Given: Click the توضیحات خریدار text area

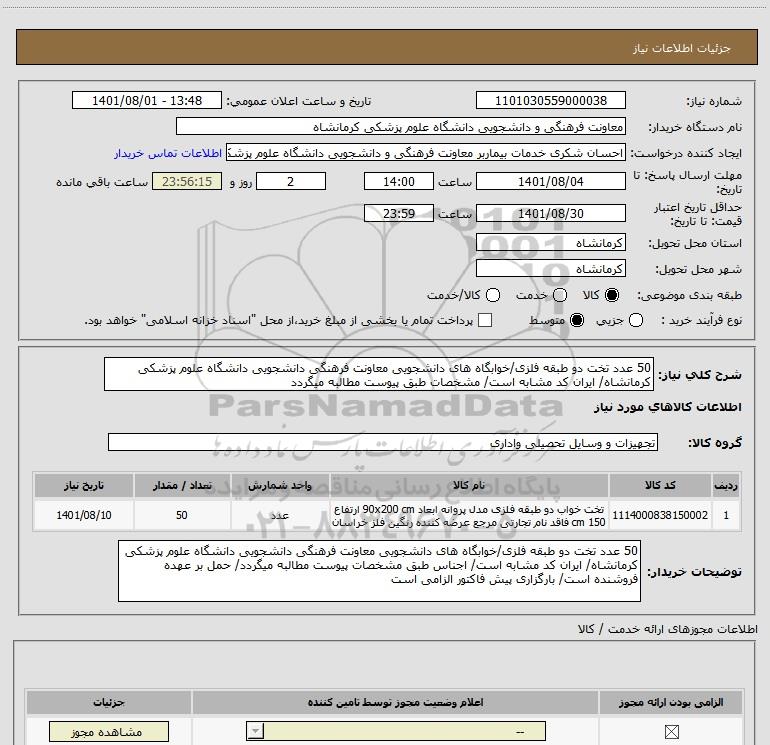Looking at the screenshot, I should pos(379,571).
